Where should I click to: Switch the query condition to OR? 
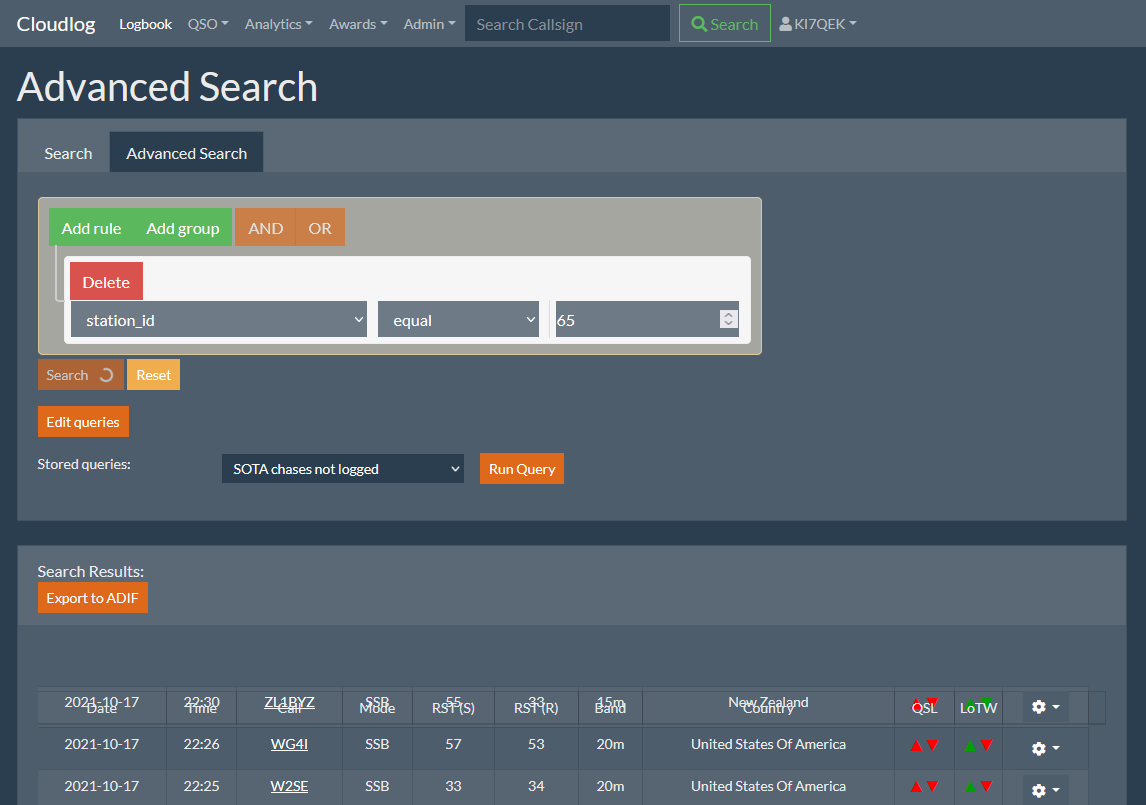(320, 227)
